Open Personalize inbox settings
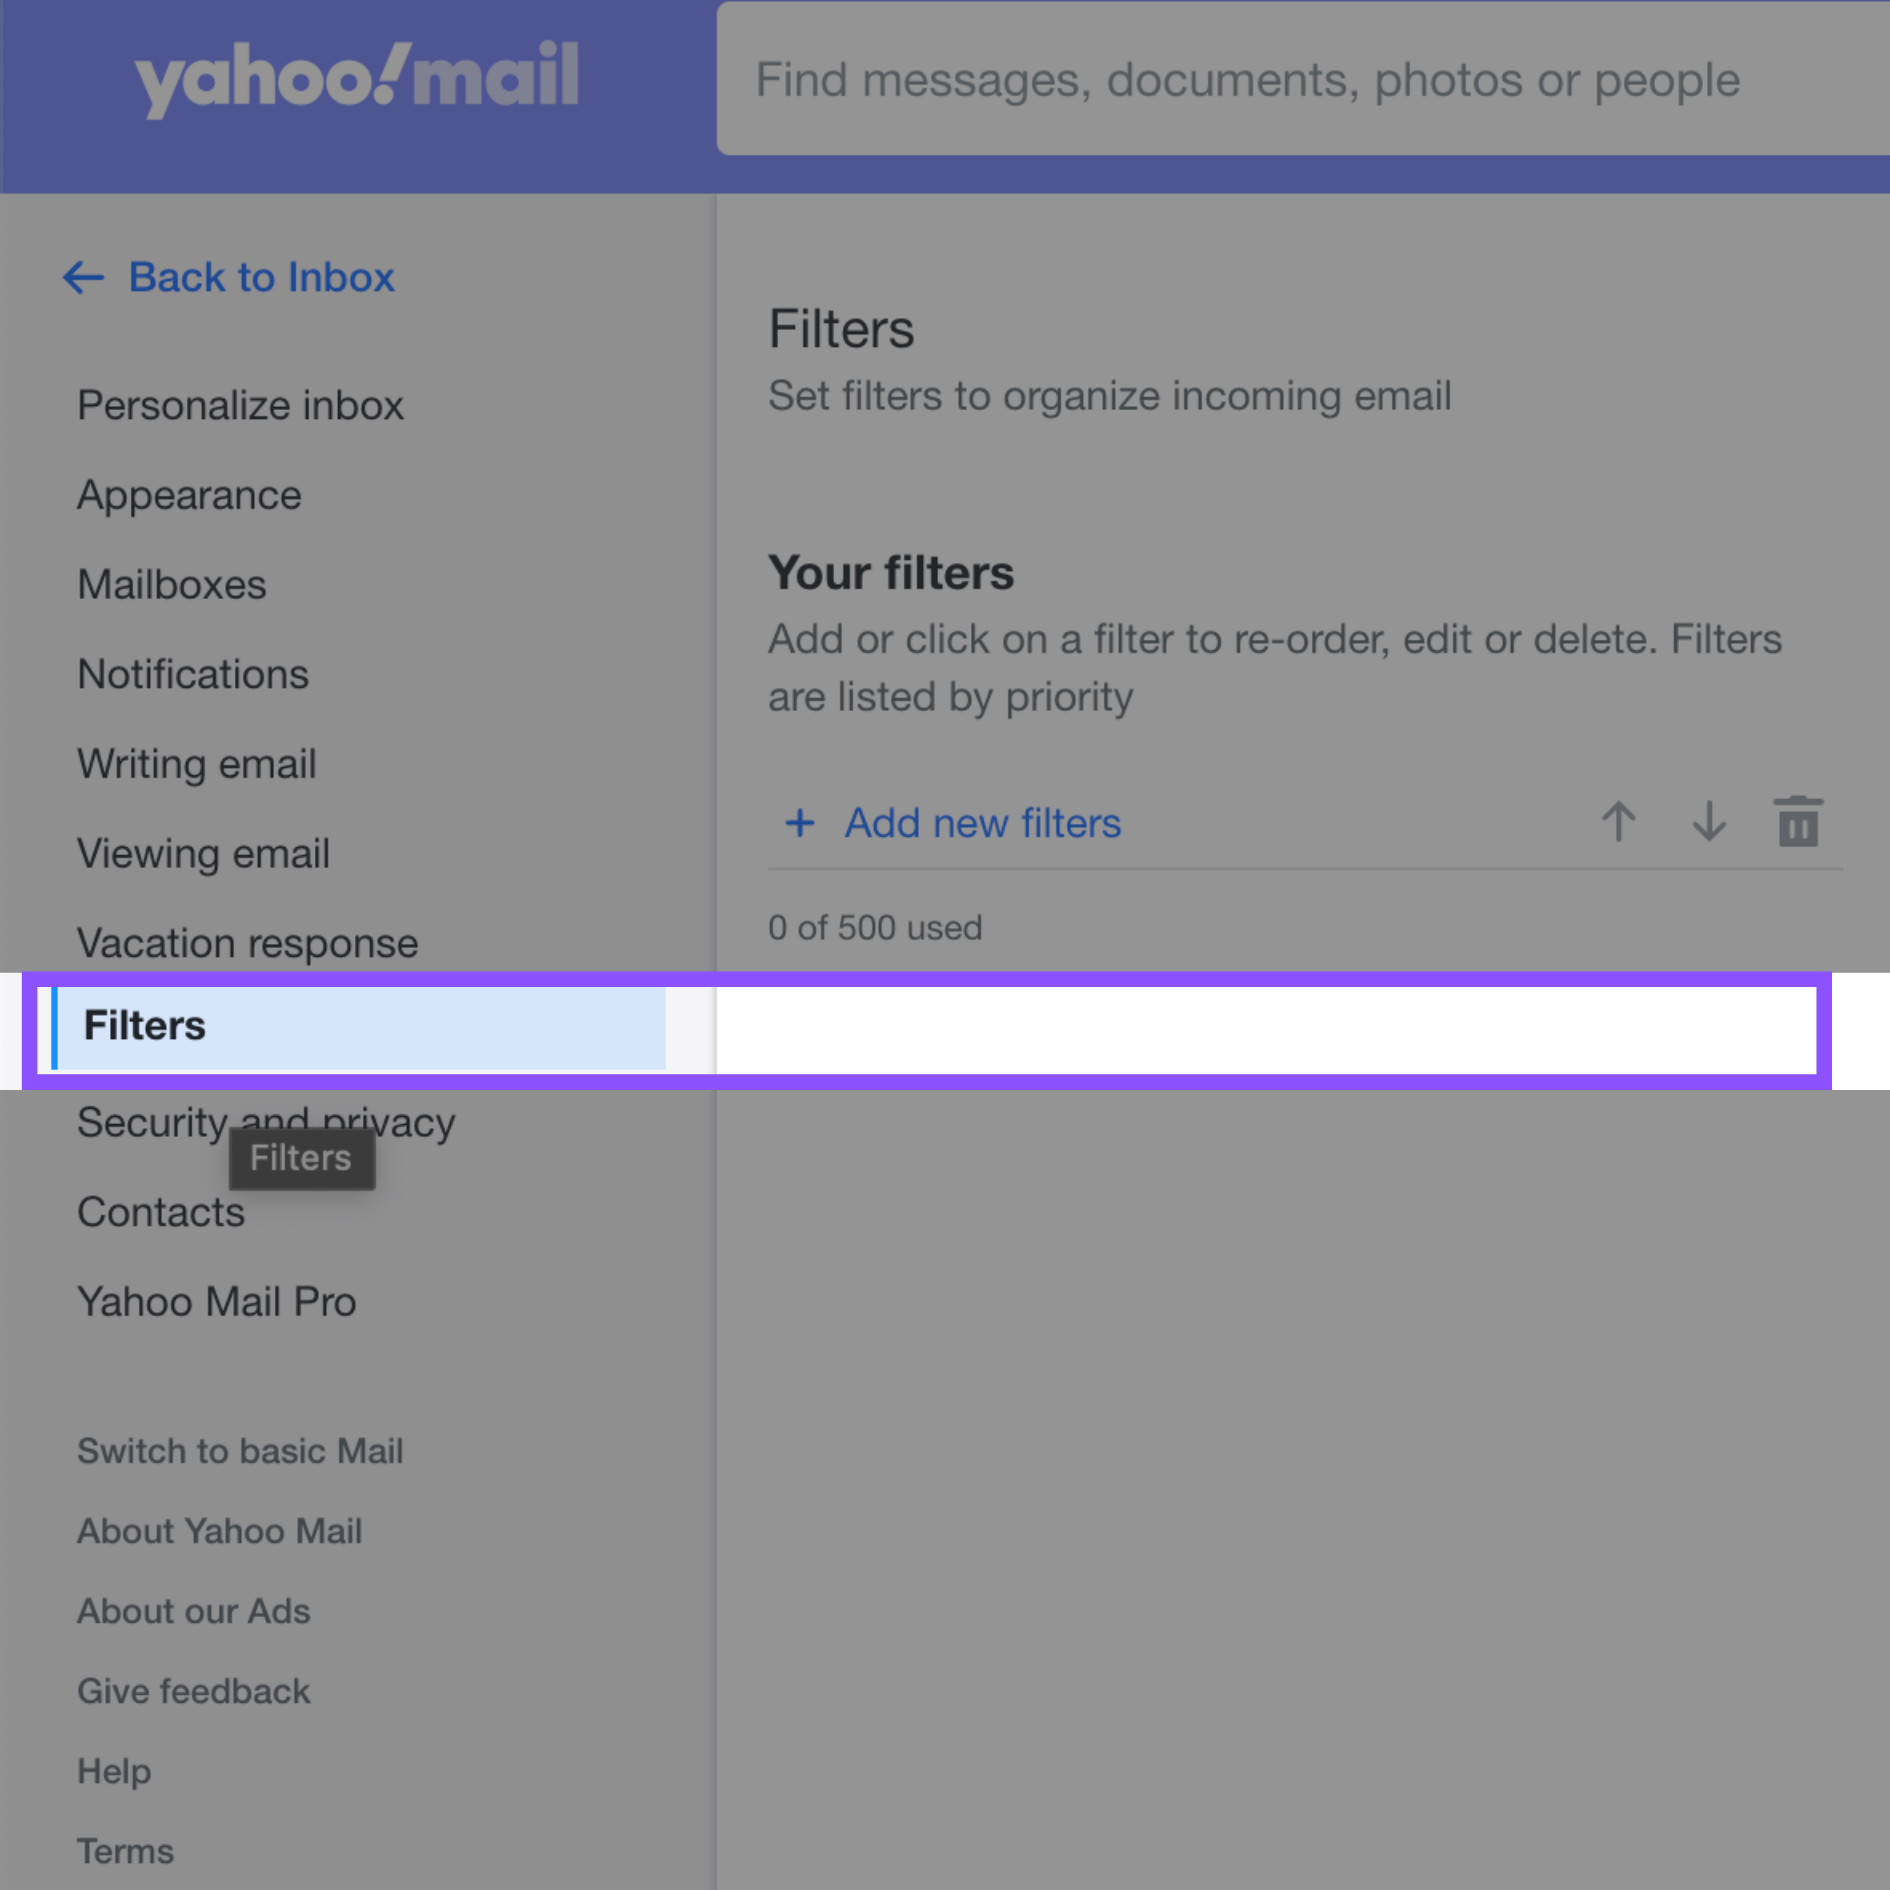 click(240, 406)
